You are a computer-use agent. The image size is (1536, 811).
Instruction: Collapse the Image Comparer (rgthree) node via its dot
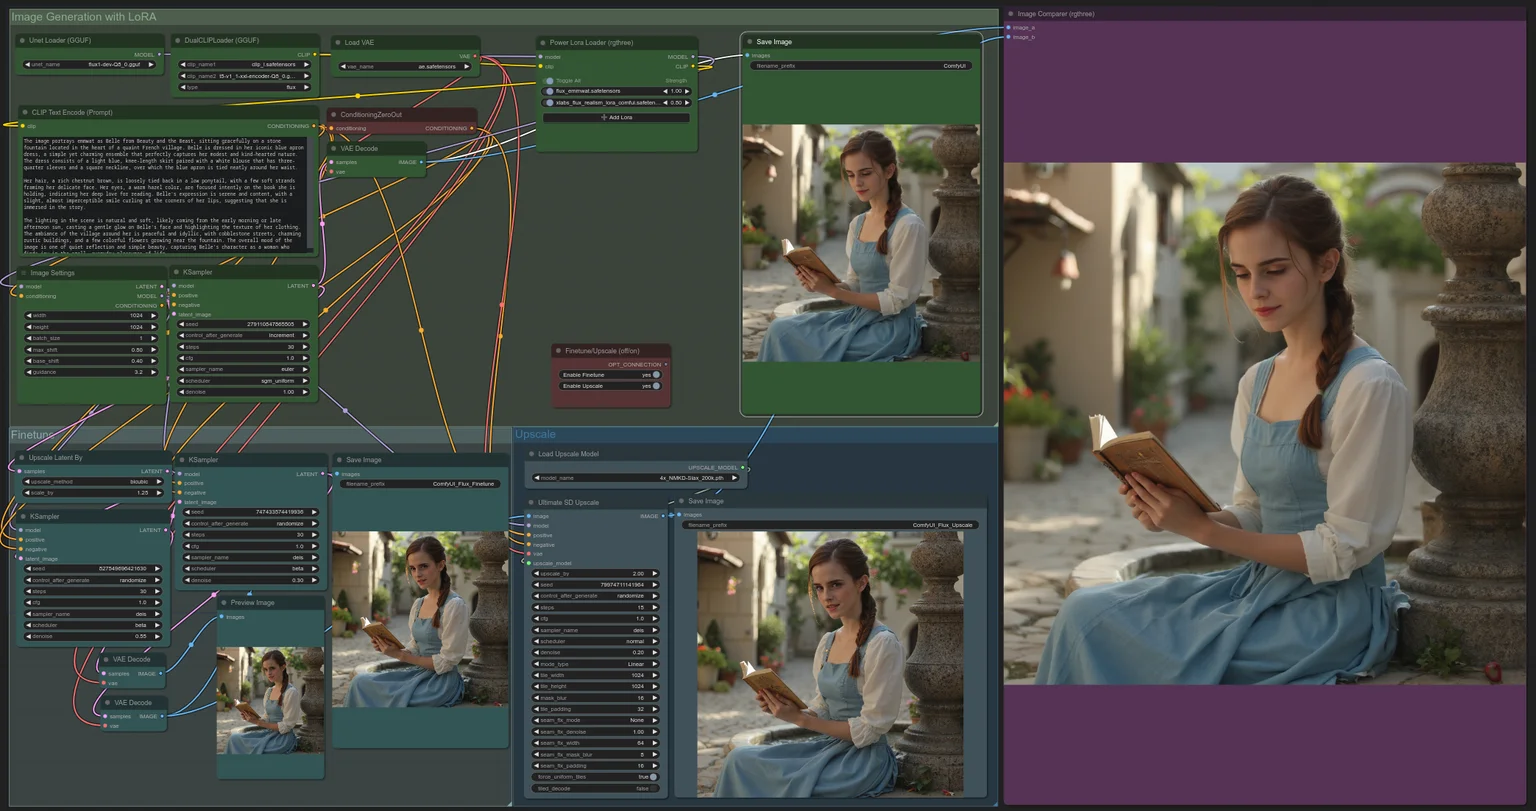pyautogui.click(x=1010, y=14)
